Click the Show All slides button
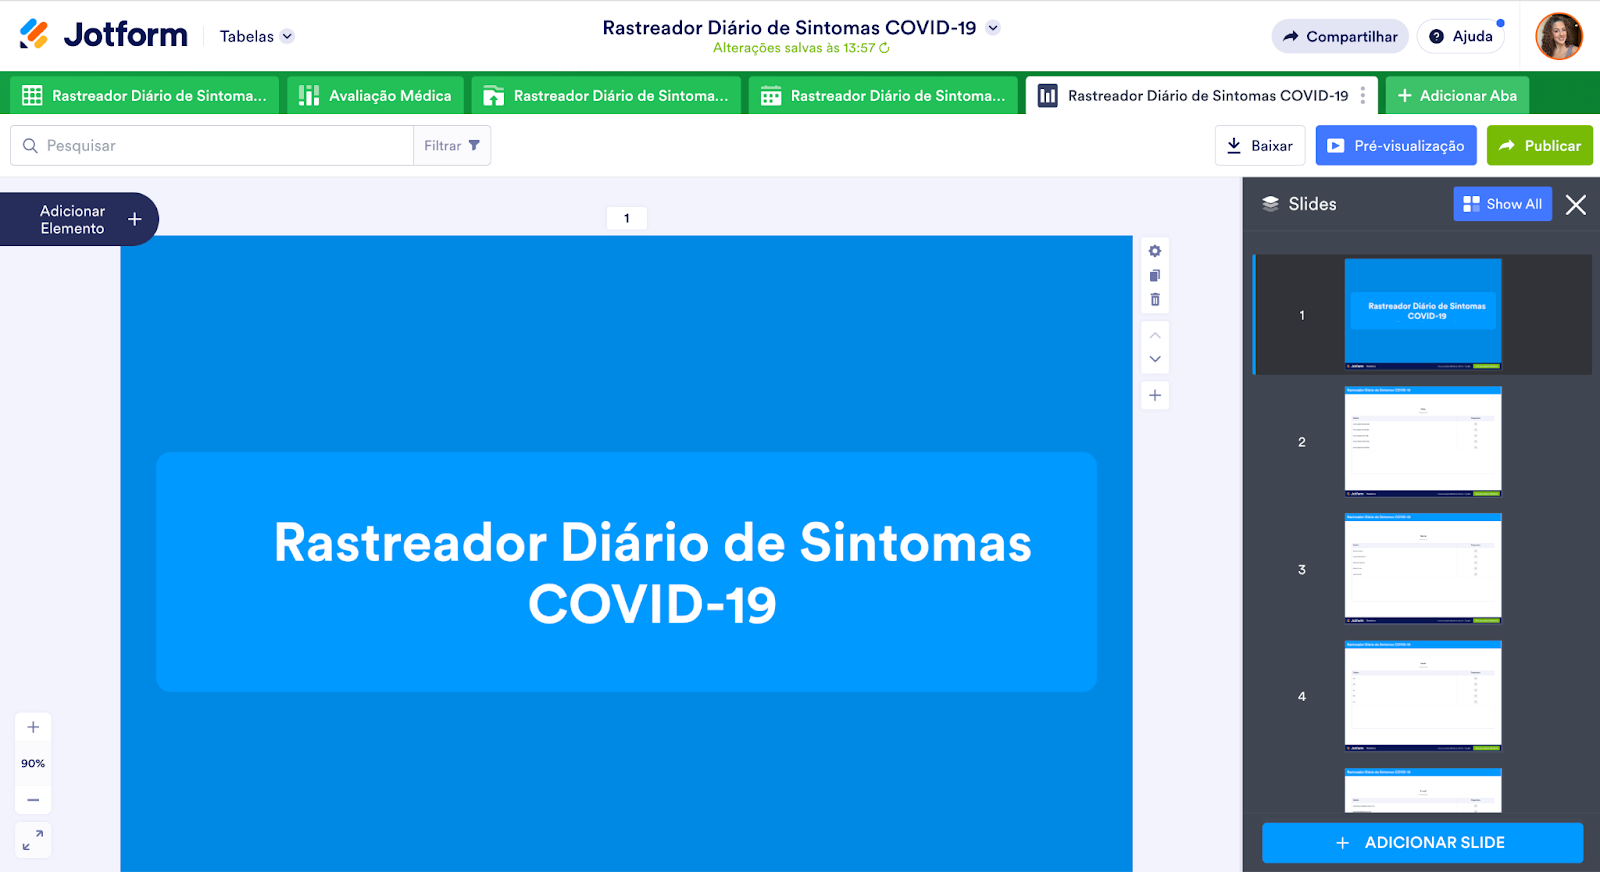This screenshot has height=872, width=1600. [x=1502, y=204]
